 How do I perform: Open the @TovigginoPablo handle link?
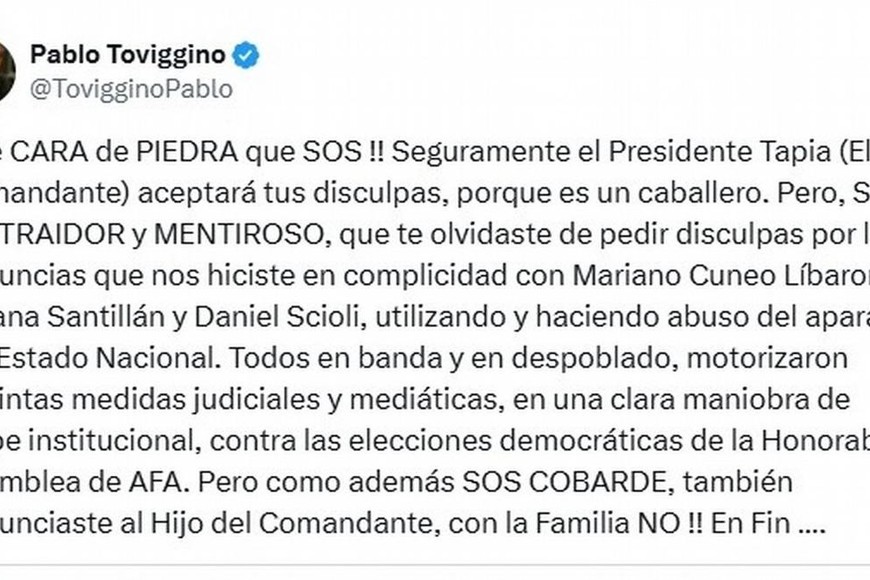pyautogui.click(x=131, y=89)
